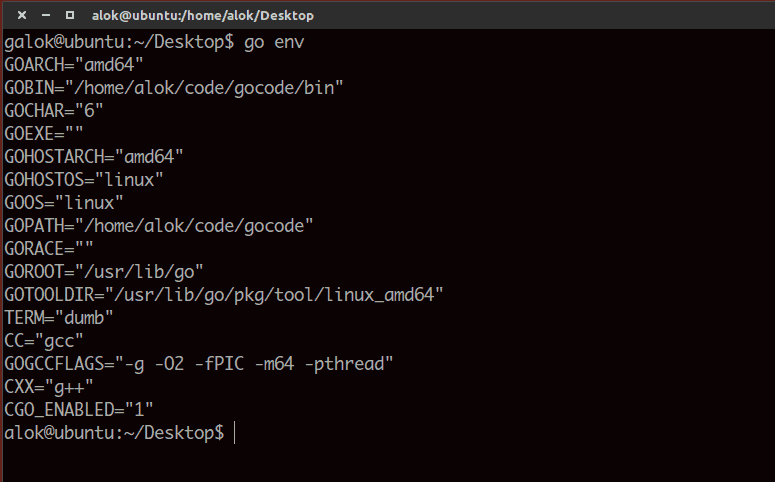This screenshot has height=482, width=775.
Task: Click the CGO_ENABLED="1" line
Action: click(79, 409)
